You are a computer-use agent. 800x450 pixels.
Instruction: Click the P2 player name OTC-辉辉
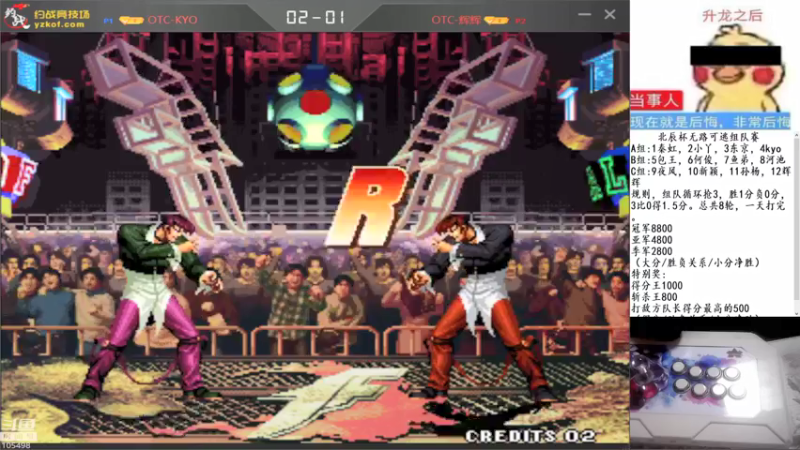pyautogui.click(x=456, y=20)
